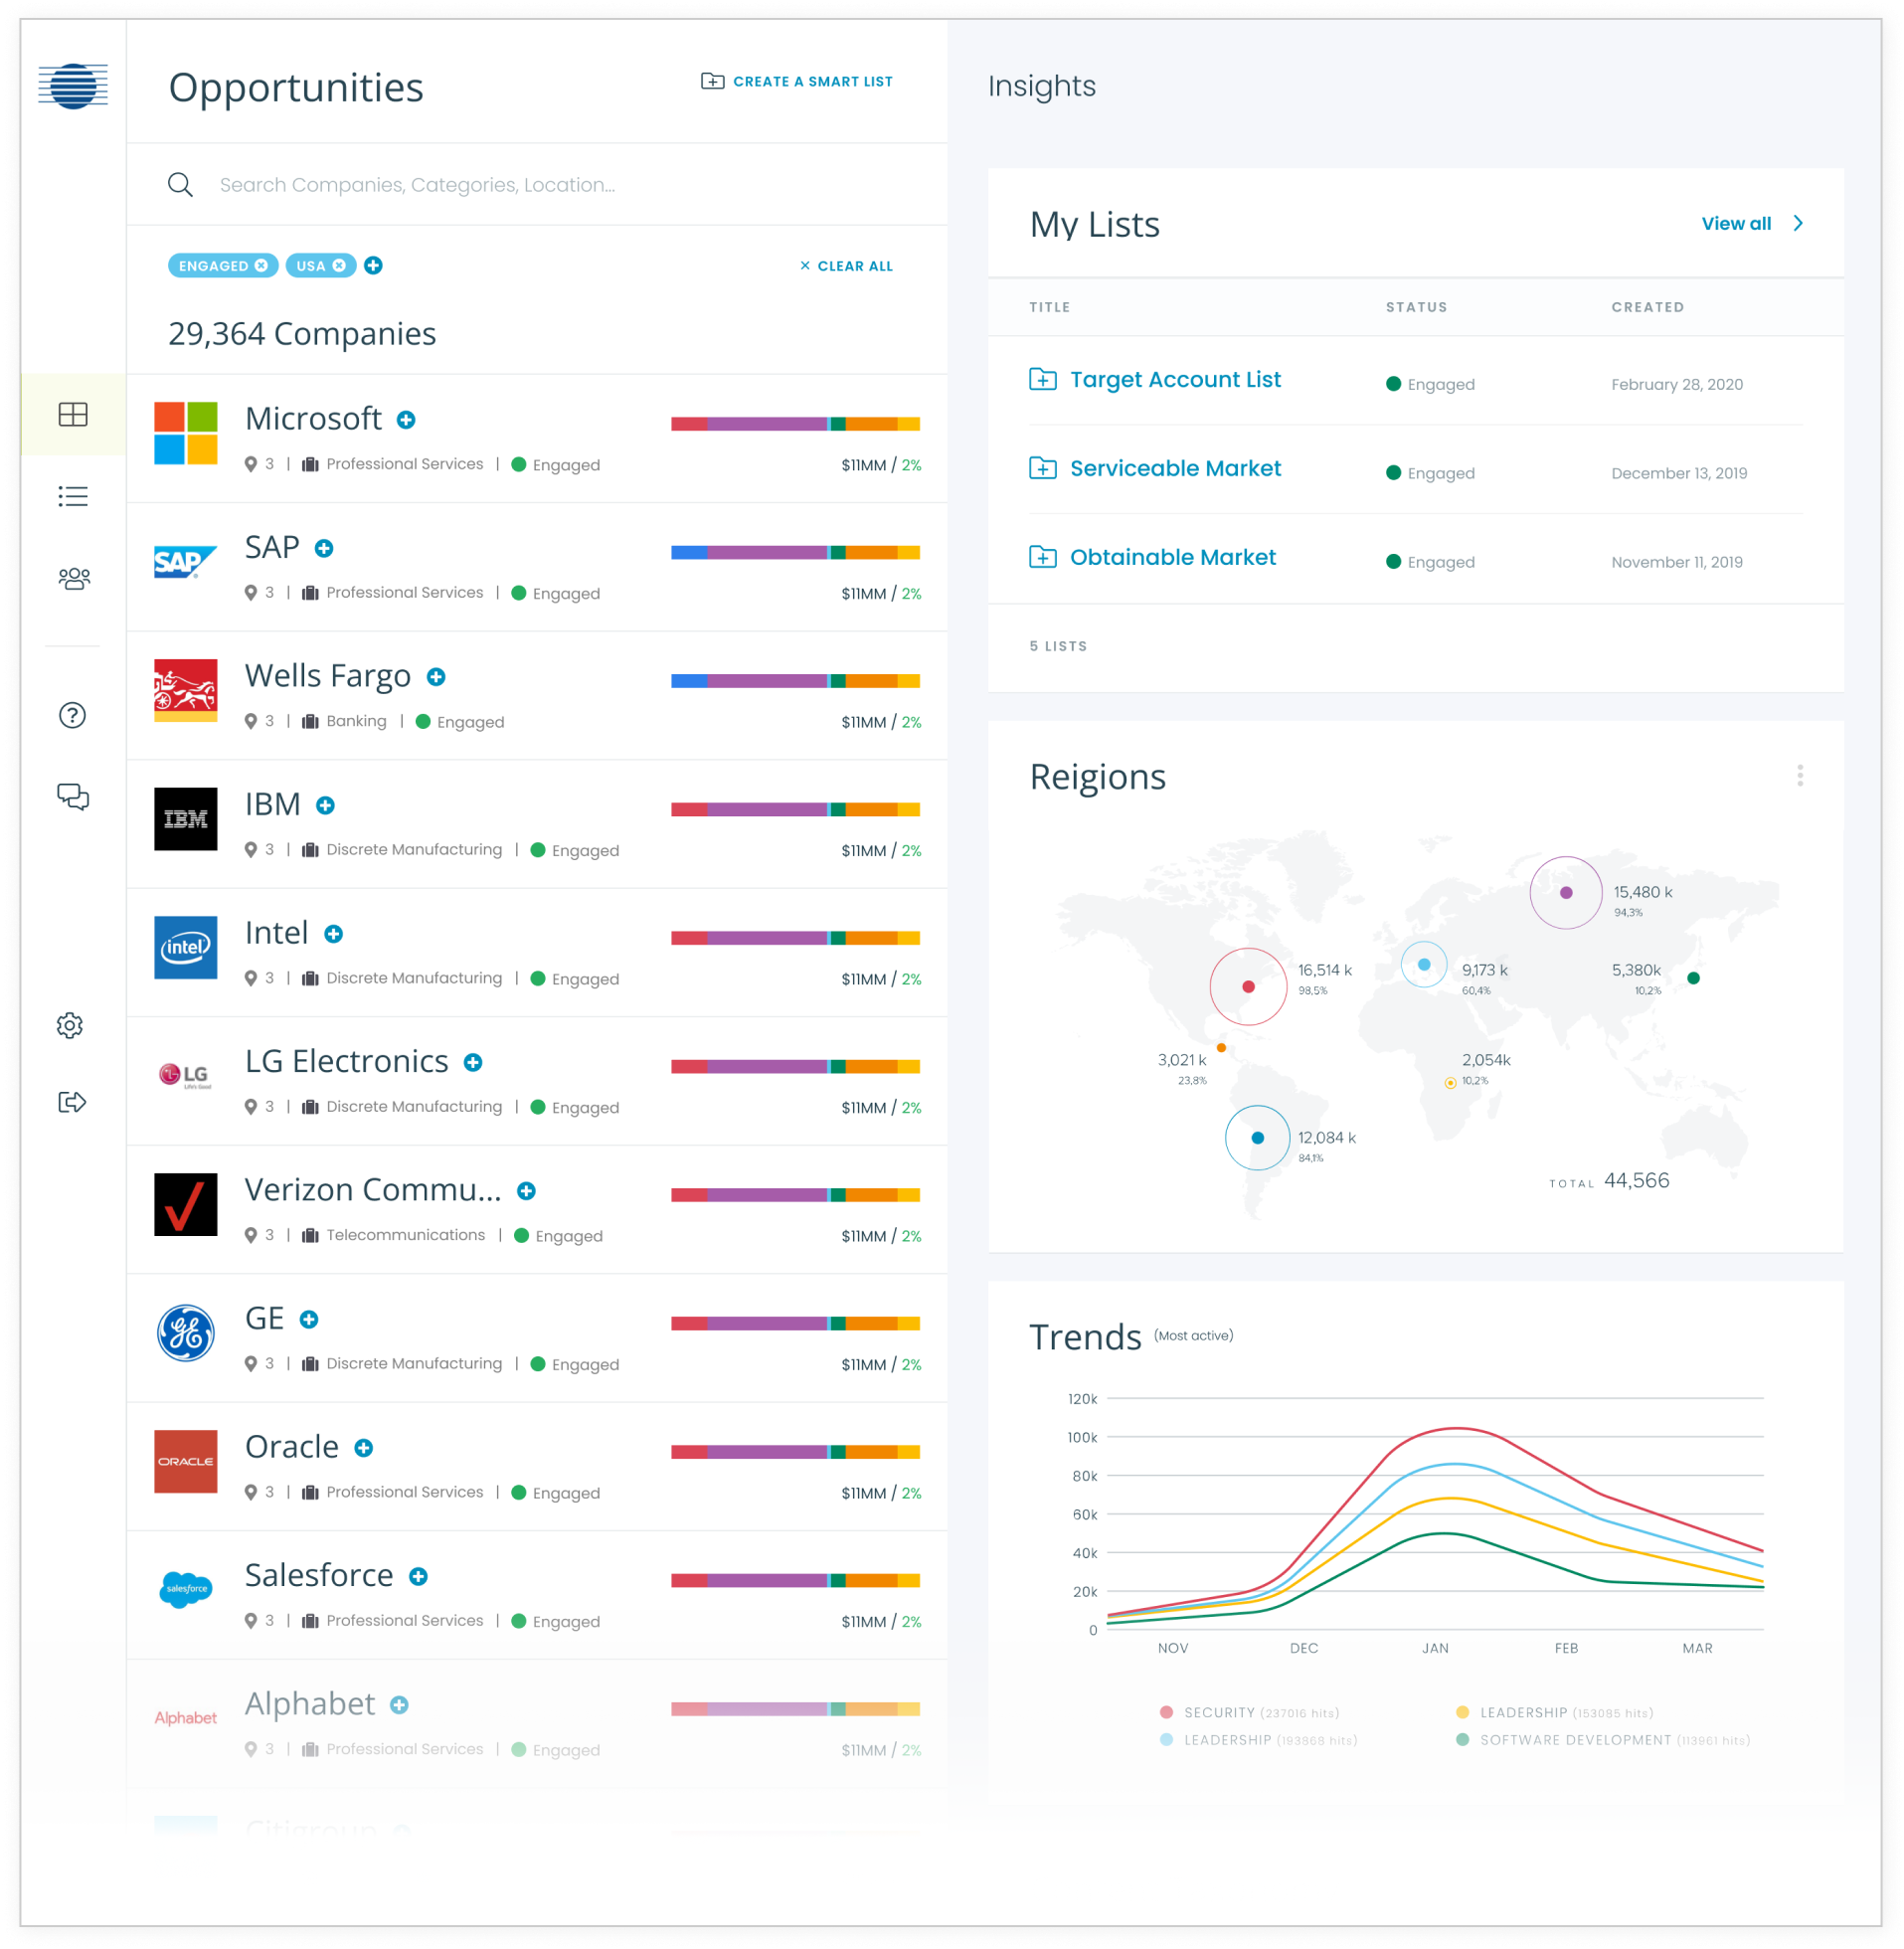1904x1949 pixels.
Task: Open the grid dashboard view in sidebar
Action: click(73, 414)
